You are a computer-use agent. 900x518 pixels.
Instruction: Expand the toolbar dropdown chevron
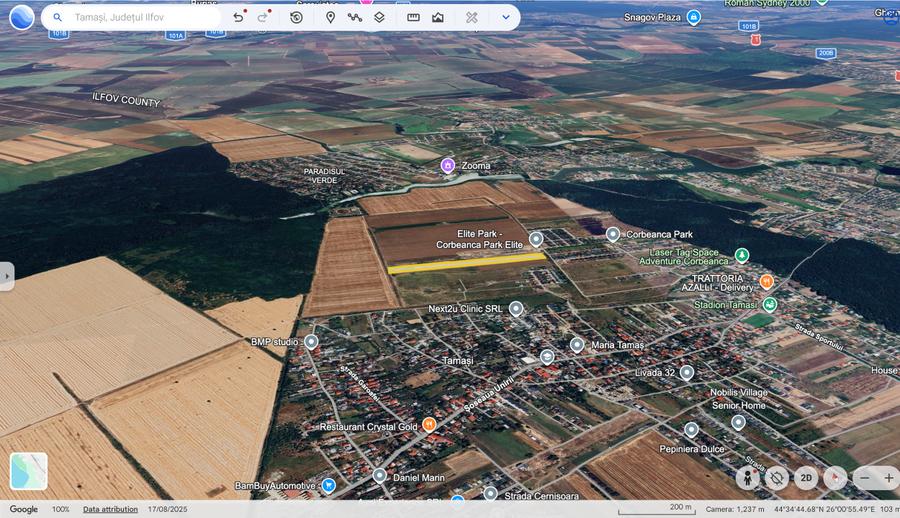(505, 17)
